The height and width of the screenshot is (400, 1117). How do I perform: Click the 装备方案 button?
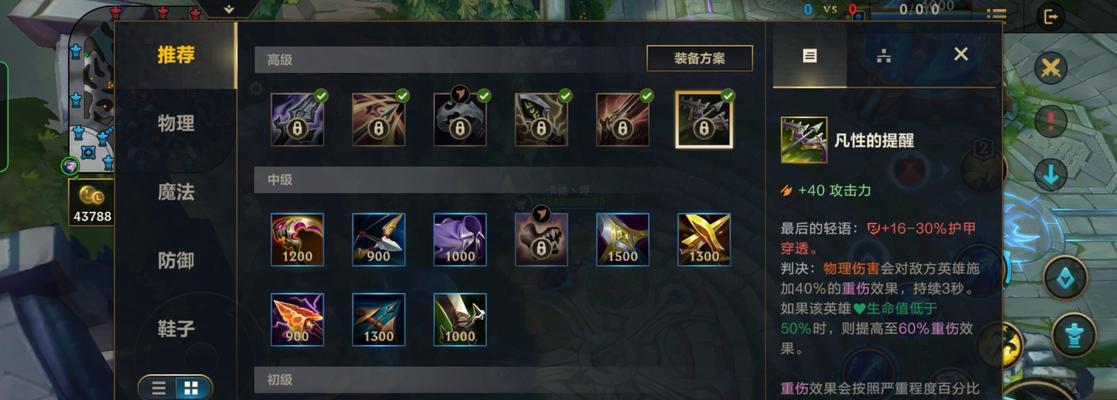pyautogui.click(x=700, y=58)
